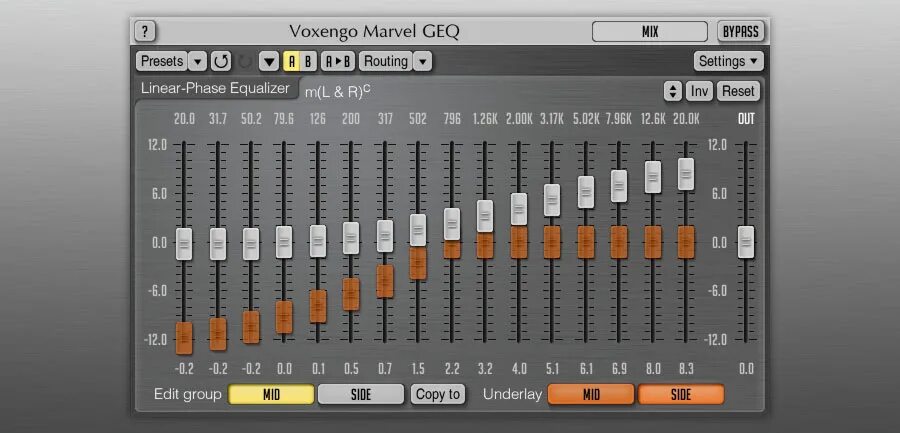
Task: Switch to the B state toggle
Action: (x=308, y=61)
